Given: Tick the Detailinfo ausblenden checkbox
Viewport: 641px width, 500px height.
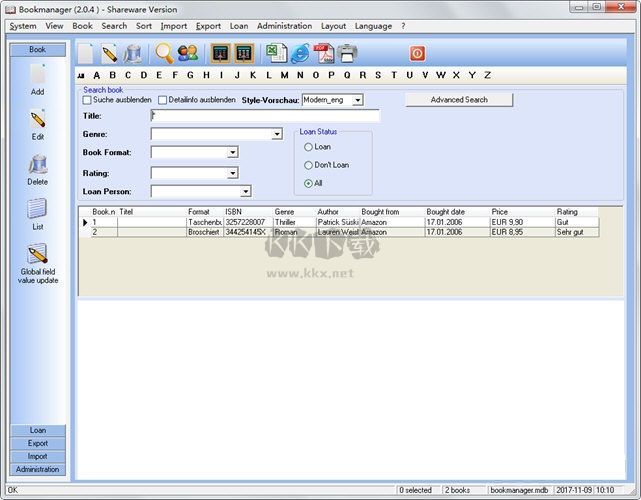Looking at the screenshot, I should click(163, 100).
